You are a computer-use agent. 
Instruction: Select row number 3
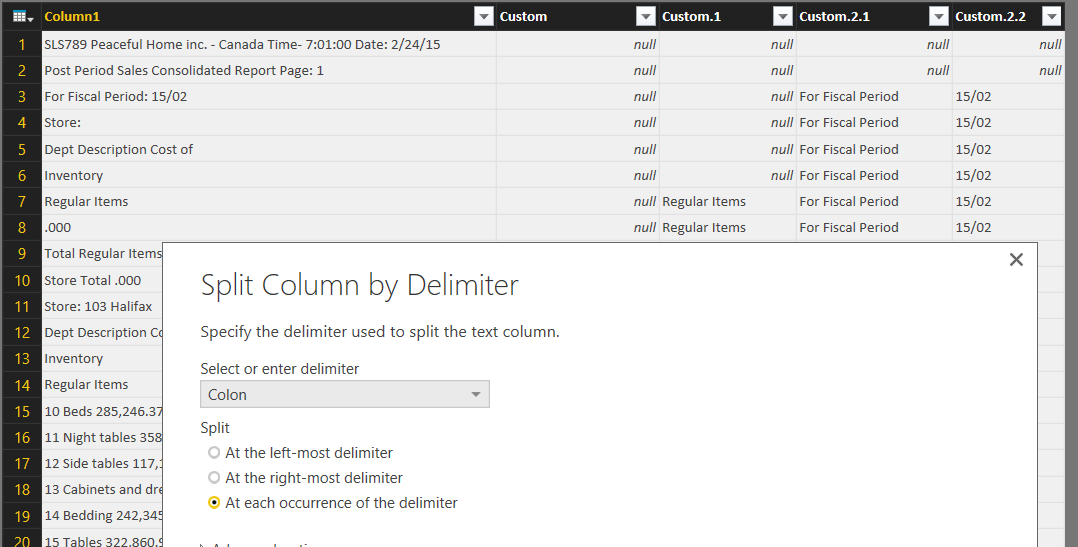click(21, 97)
